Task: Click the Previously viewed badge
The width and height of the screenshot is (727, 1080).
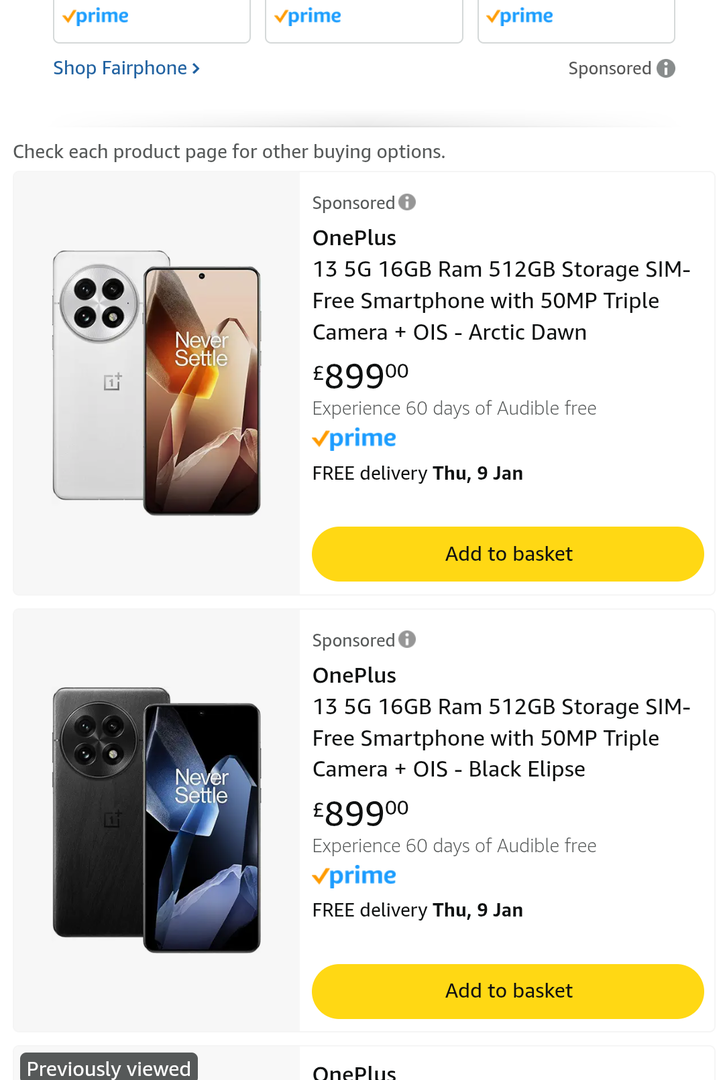Action: coord(108,1068)
